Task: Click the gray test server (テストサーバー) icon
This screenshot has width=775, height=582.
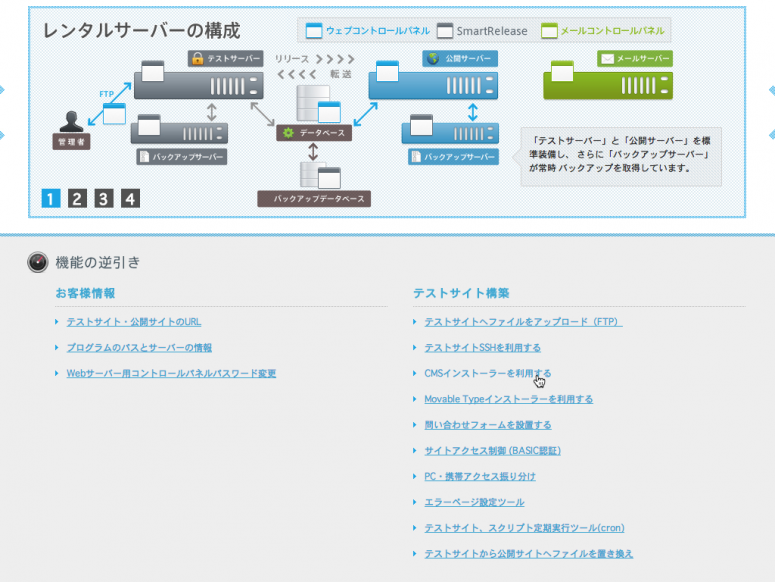Action: click(198, 84)
